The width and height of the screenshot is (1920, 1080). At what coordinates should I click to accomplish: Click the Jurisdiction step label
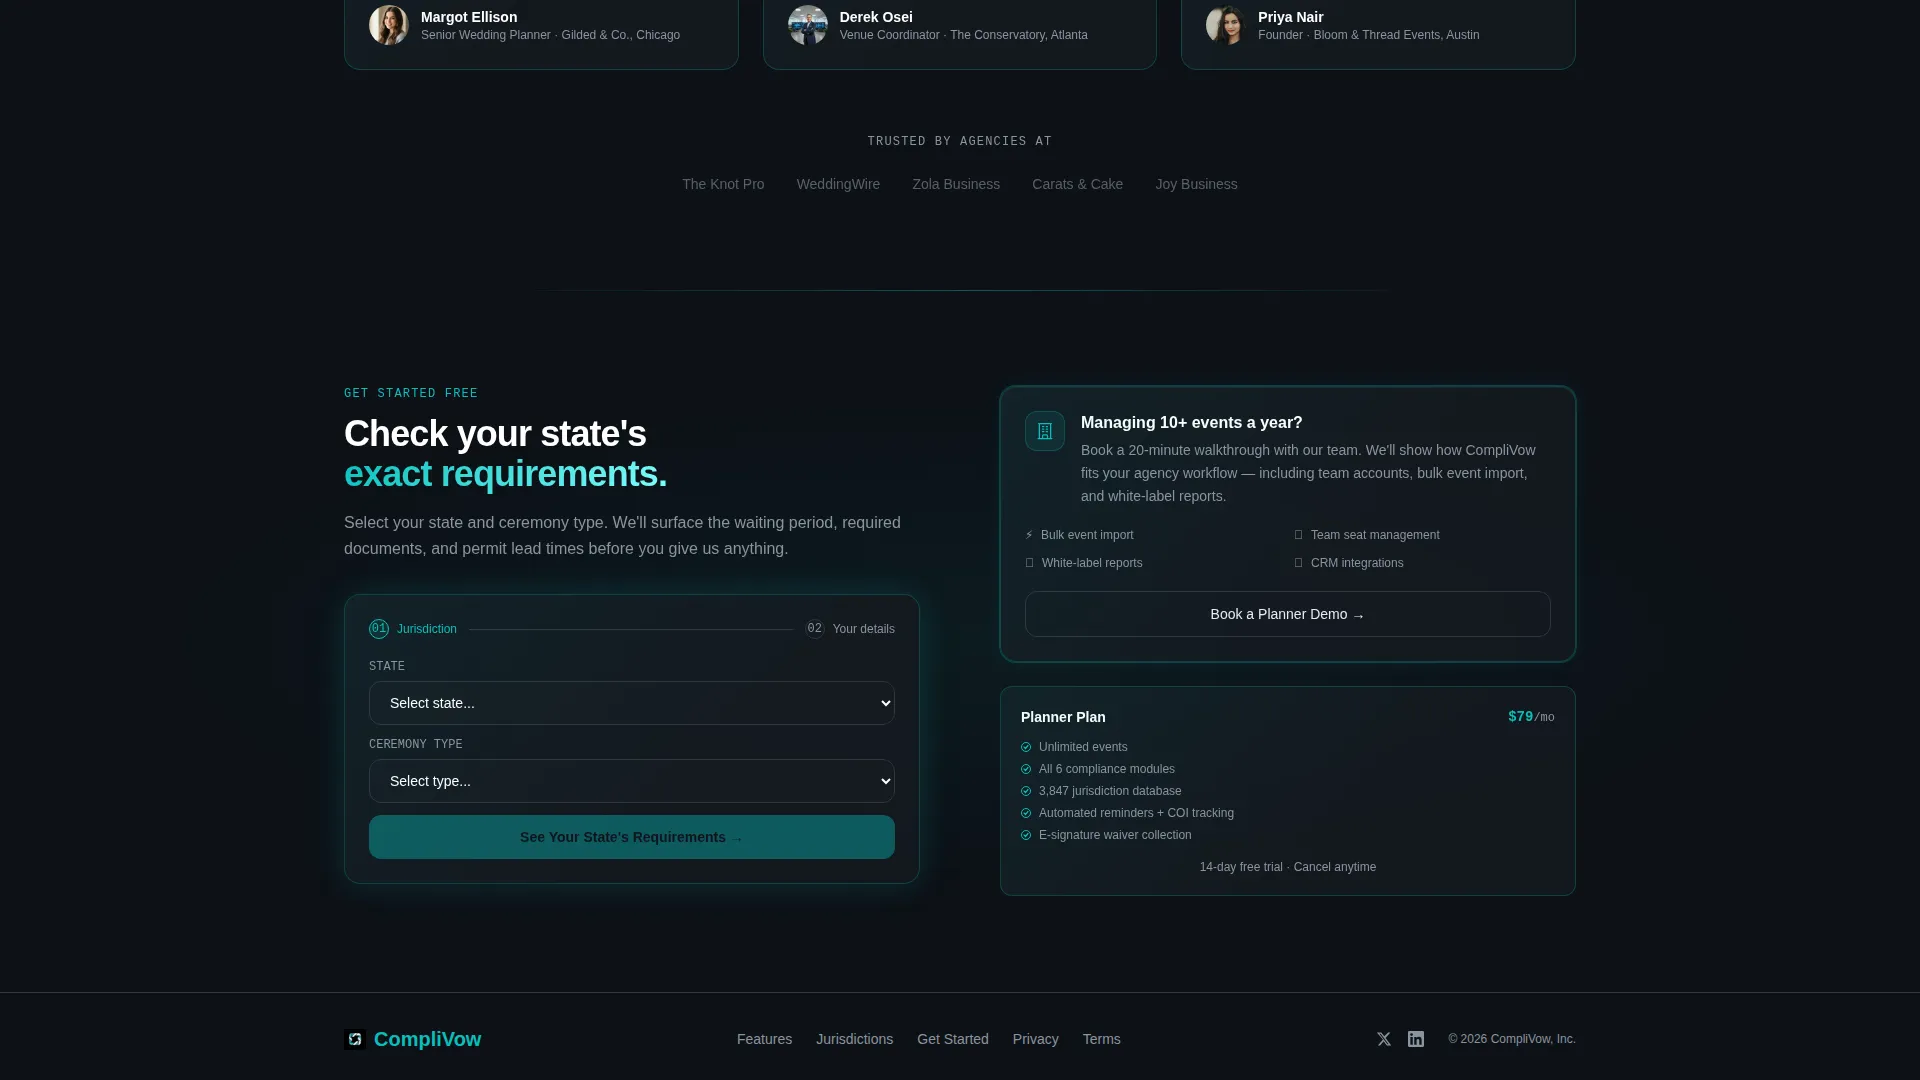(x=427, y=629)
